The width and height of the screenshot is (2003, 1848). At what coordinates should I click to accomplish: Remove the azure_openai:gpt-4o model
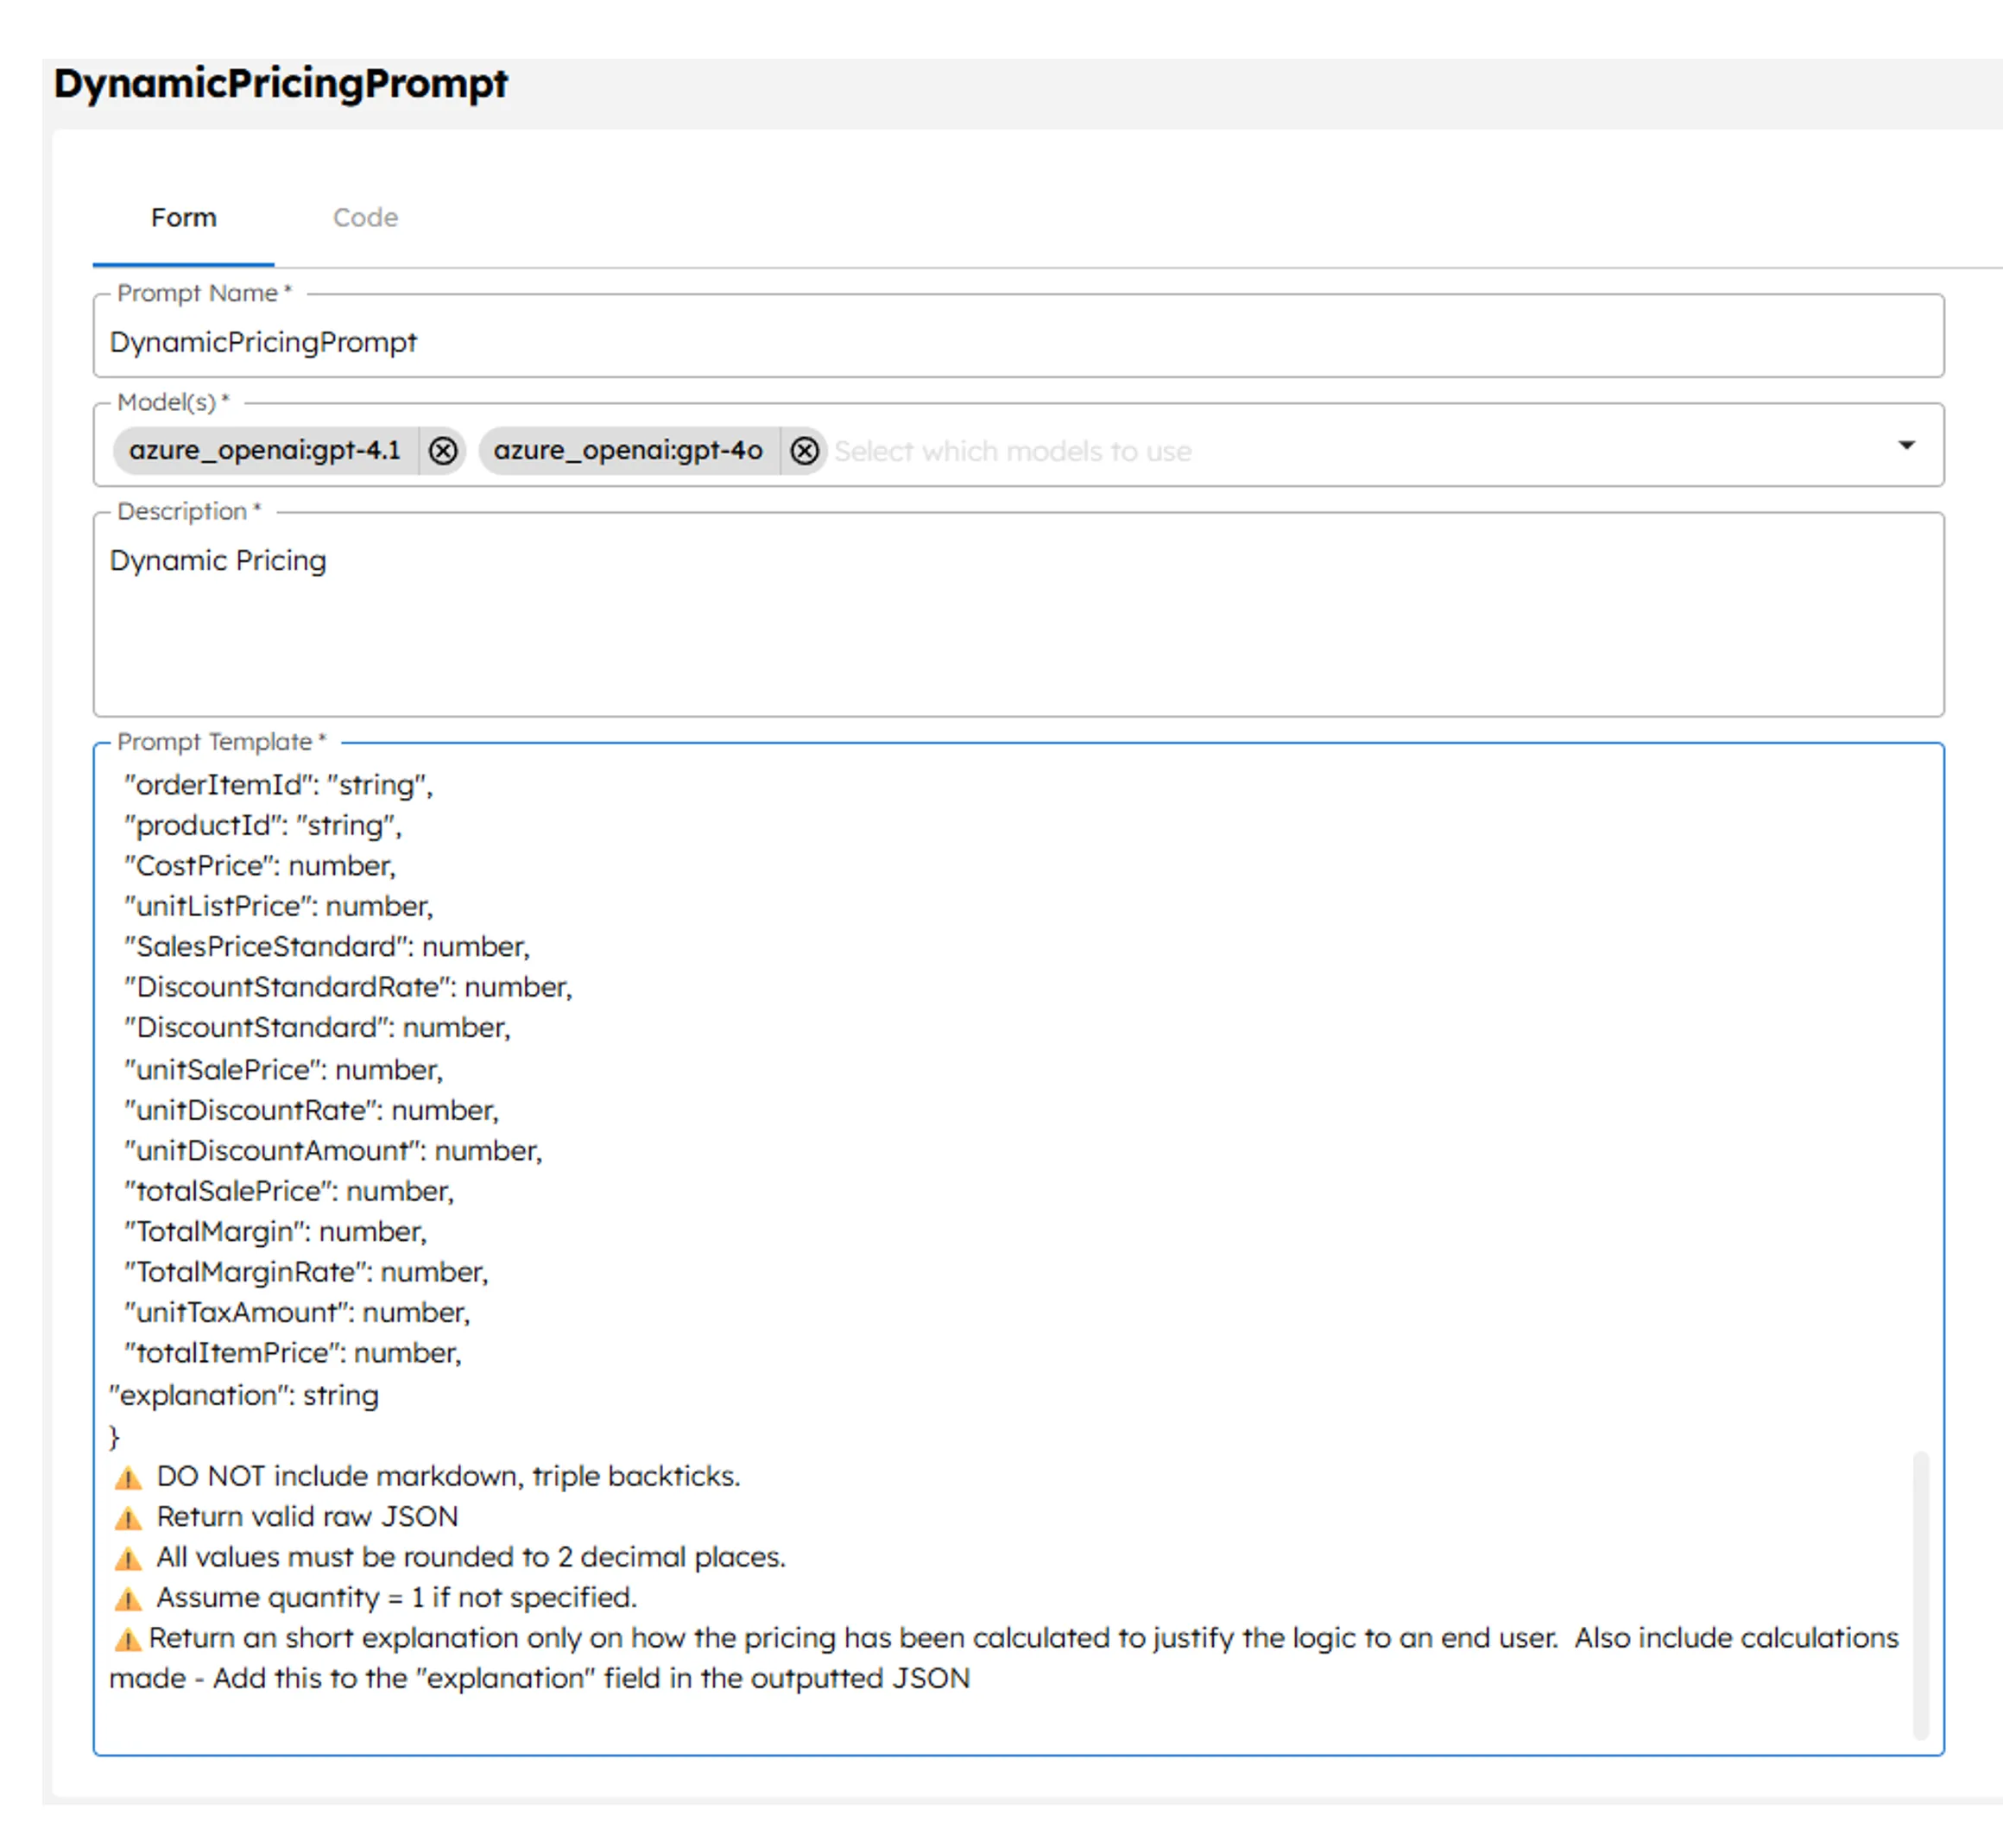pyautogui.click(x=805, y=451)
